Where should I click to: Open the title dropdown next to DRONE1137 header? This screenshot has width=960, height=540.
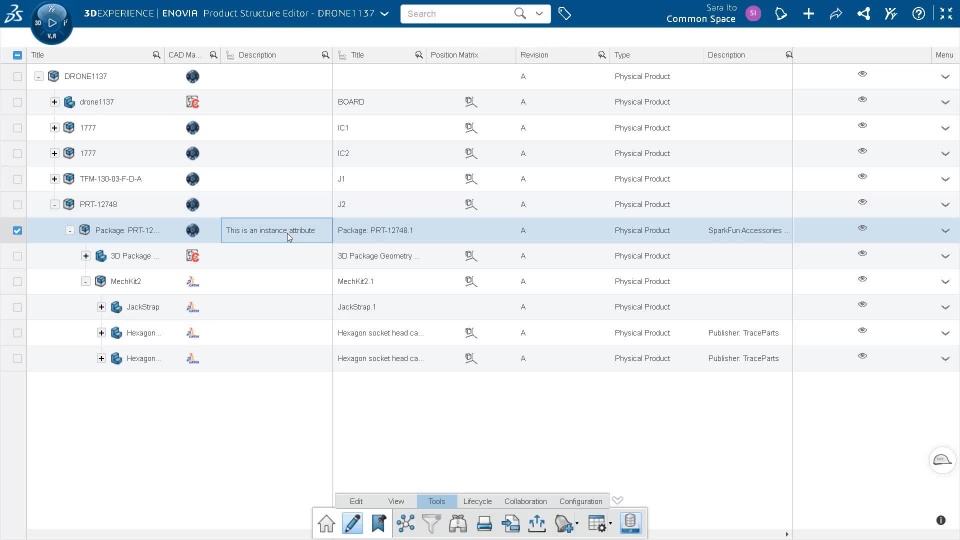[384, 13]
